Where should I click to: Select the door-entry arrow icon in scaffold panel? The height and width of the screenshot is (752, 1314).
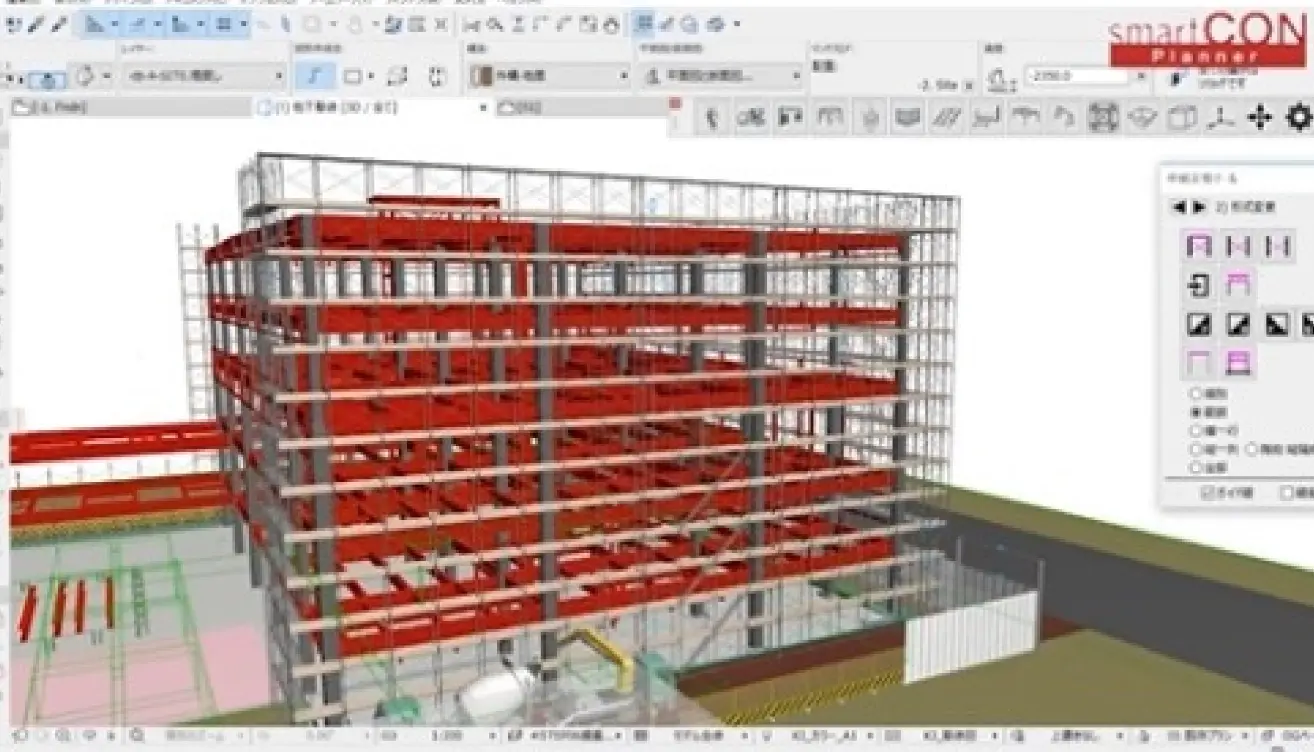[x=1198, y=286]
